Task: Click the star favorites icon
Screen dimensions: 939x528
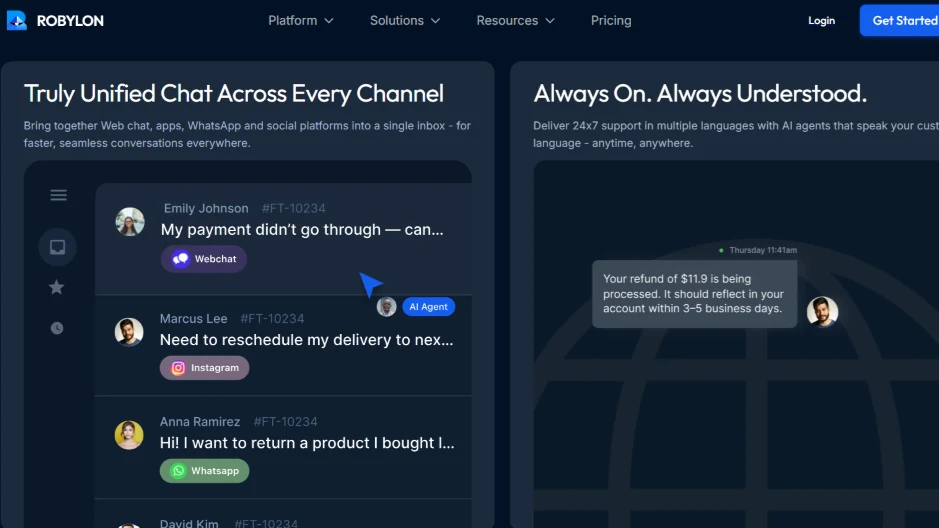Action: point(56,287)
